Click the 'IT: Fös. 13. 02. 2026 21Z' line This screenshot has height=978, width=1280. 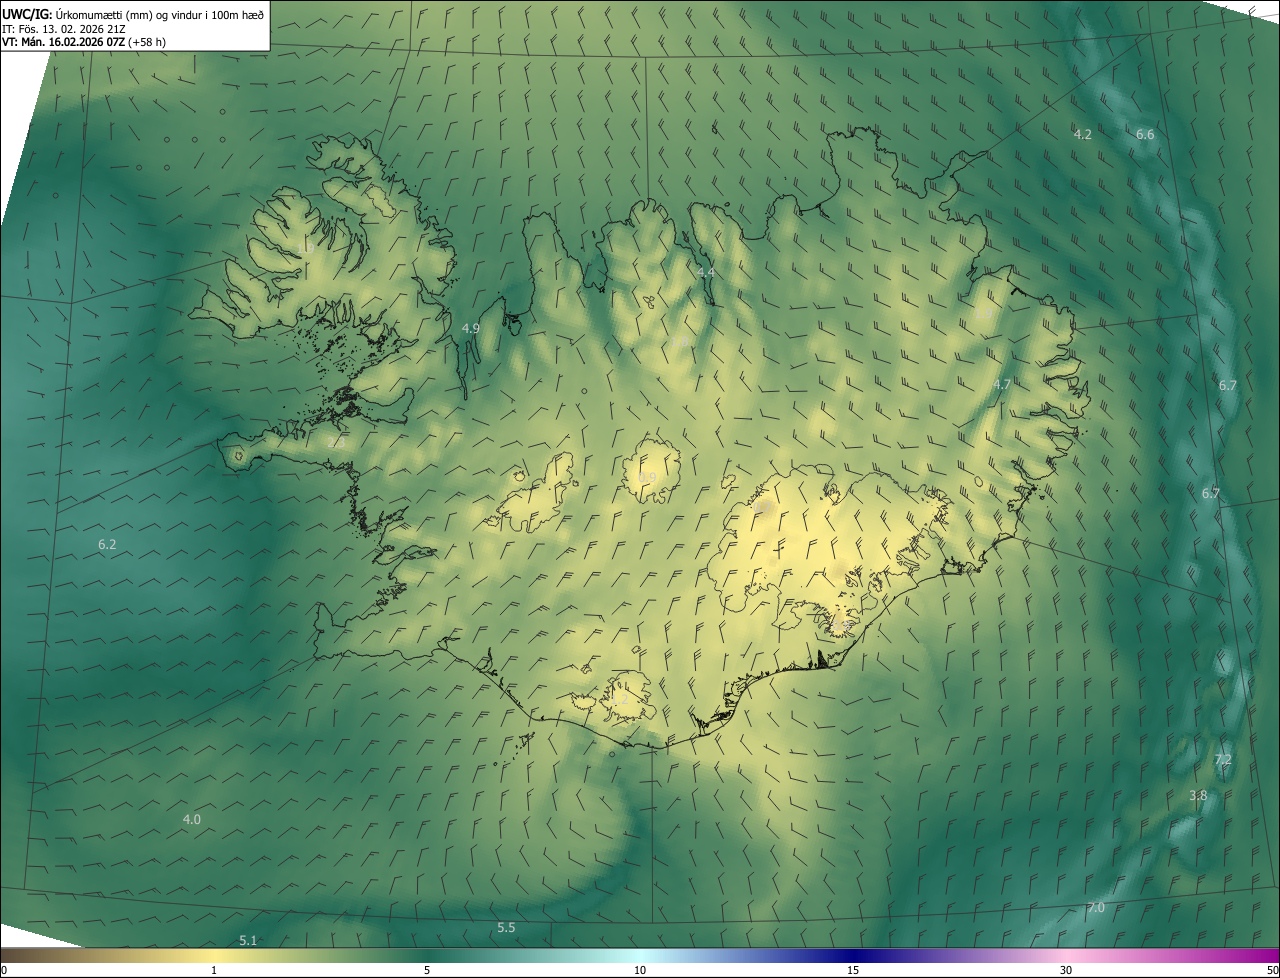[x=64, y=28]
